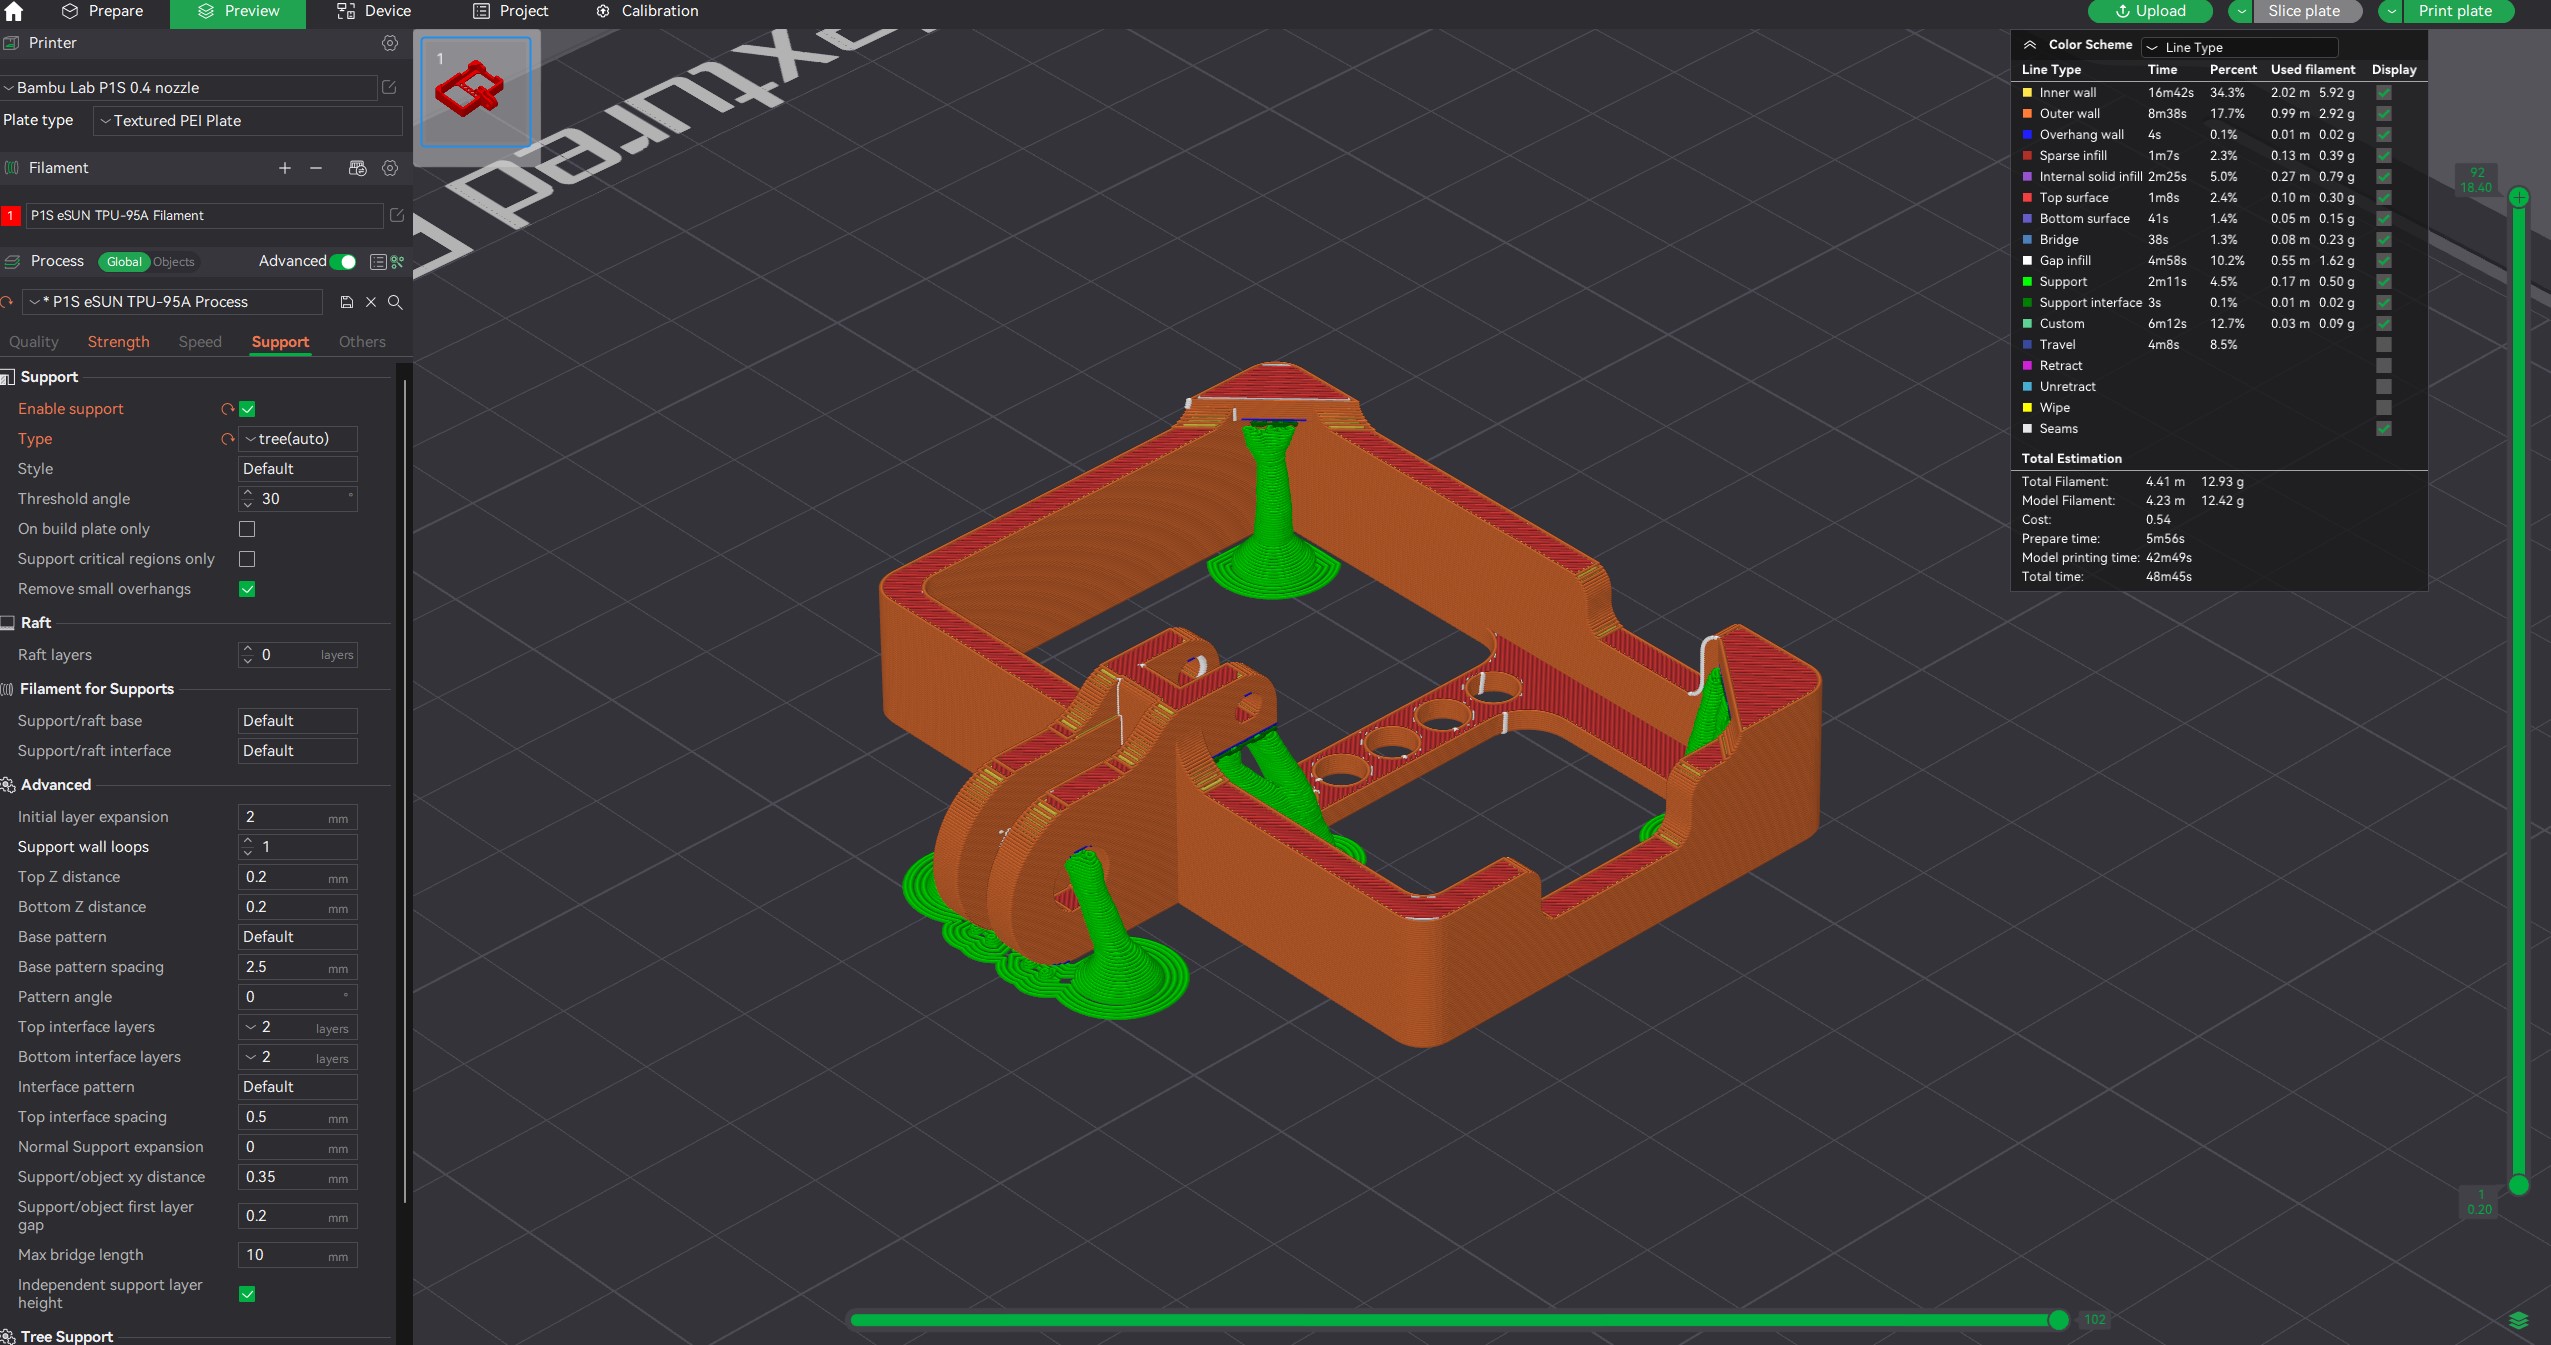
Task: Click the red filament 1 color swatch
Action: click(x=11, y=215)
